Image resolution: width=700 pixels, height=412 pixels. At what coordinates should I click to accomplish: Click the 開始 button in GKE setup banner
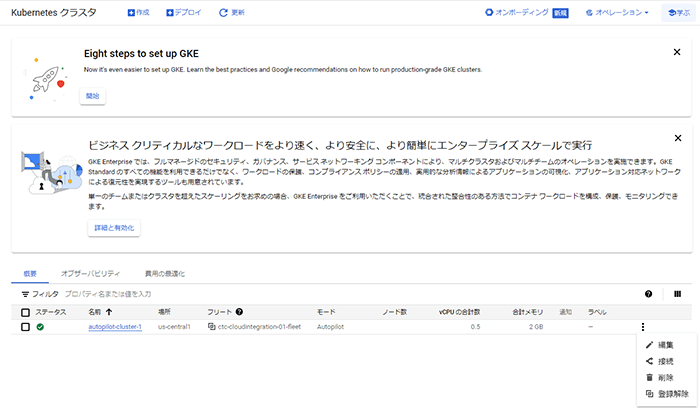(x=92, y=96)
